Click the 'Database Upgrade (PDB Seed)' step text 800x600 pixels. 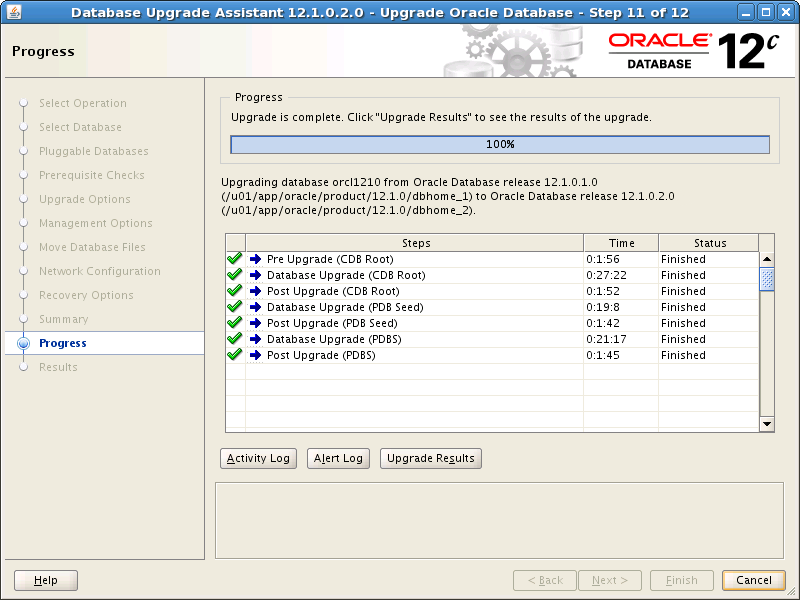[345, 307]
